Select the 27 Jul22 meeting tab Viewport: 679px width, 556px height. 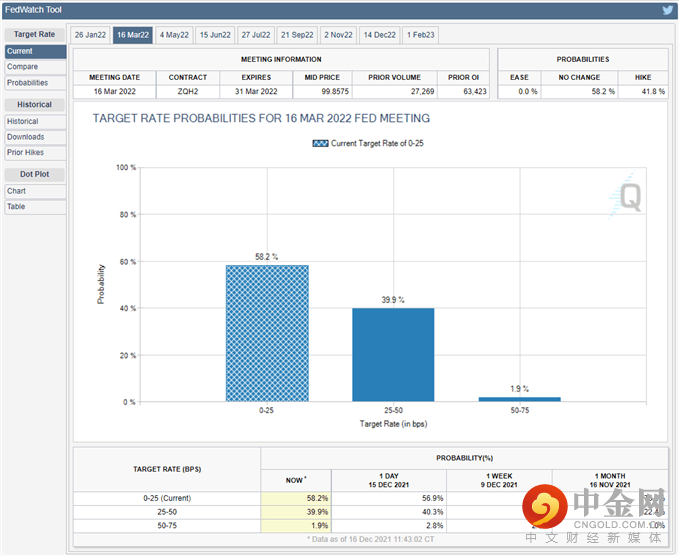pos(257,35)
